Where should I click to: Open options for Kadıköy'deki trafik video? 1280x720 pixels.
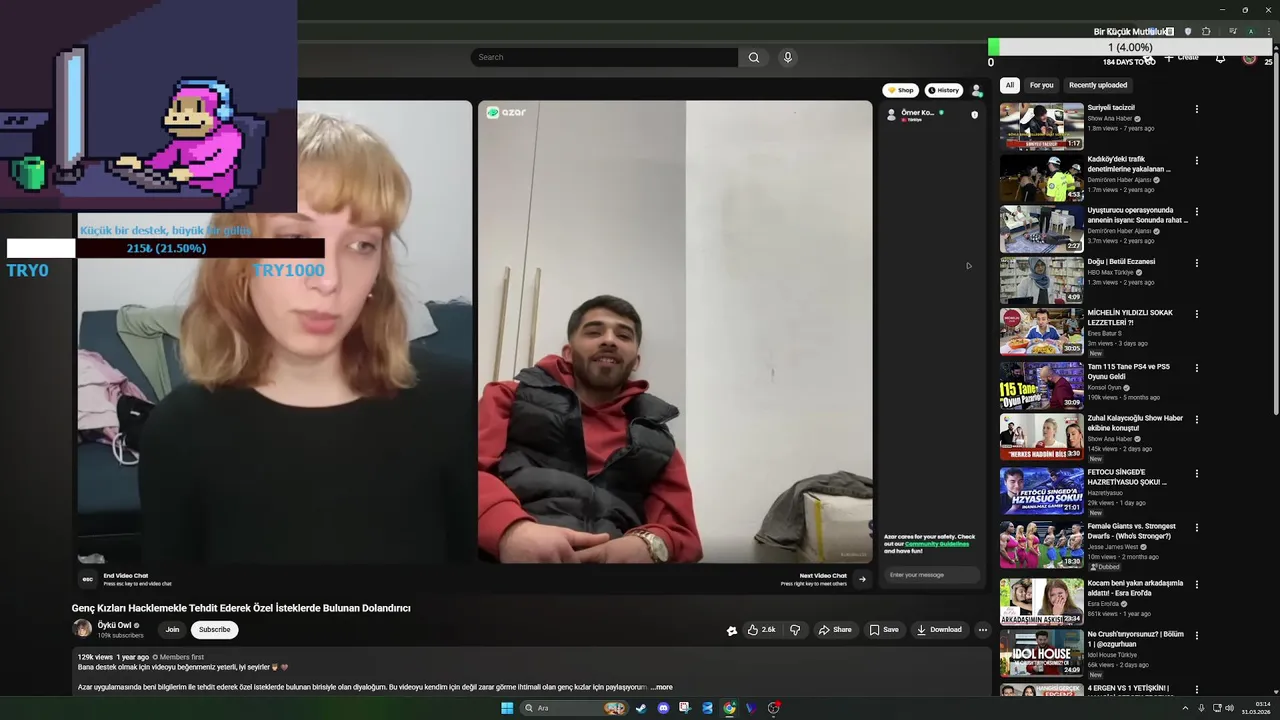click(1196, 160)
